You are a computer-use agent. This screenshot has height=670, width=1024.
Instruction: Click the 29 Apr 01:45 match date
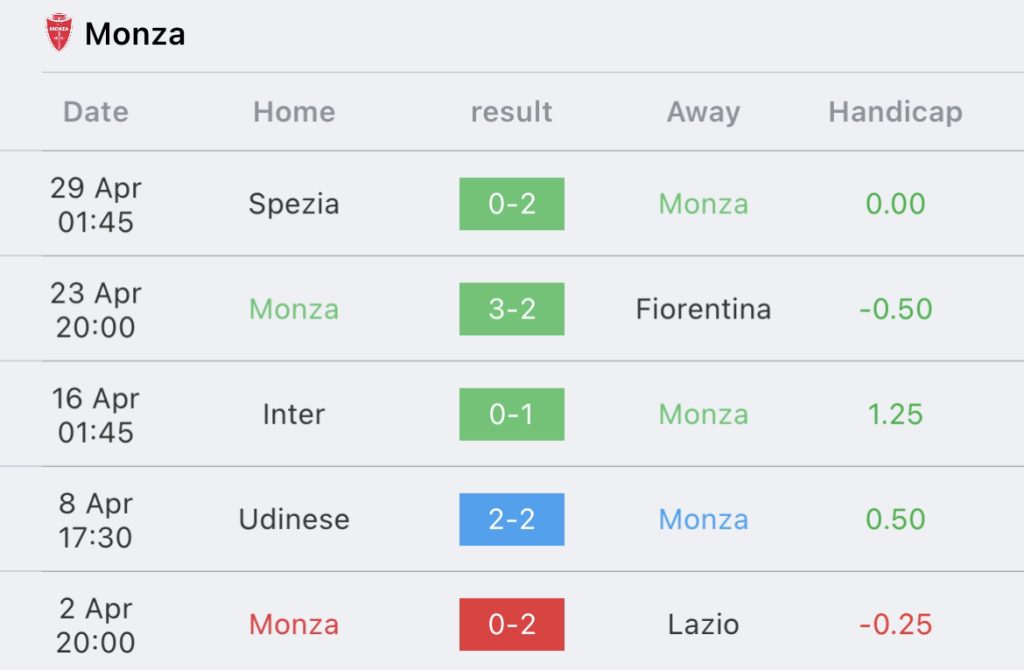click(x=96, y=204)
